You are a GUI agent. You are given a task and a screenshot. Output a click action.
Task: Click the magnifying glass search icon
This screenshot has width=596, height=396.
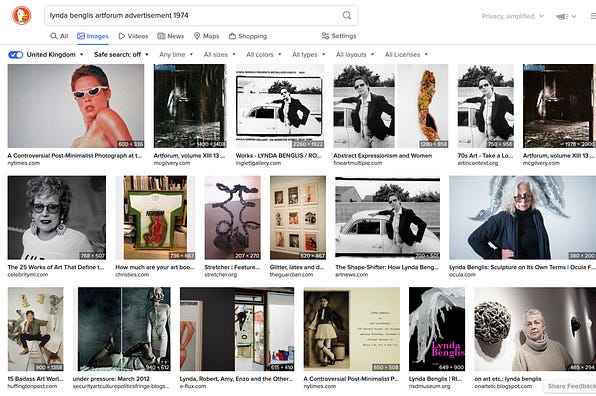(347, 15)
